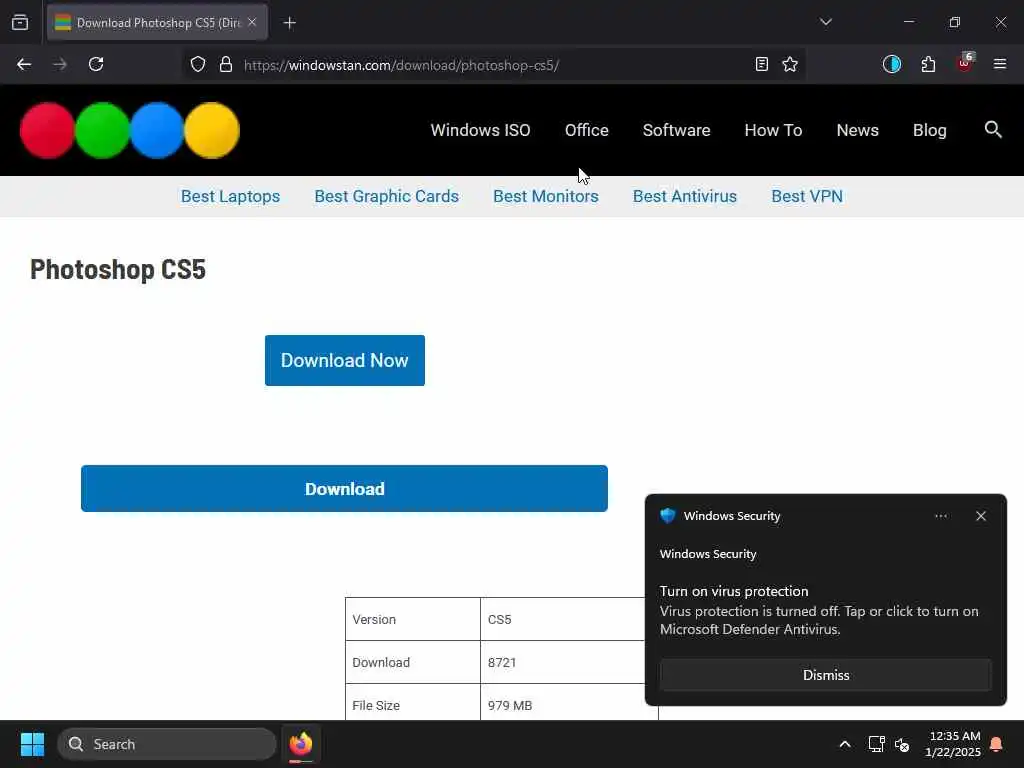This screenshot has width=1024, height=768.
Task: Open the Windows Start menu
Action: tap(32, 744)
